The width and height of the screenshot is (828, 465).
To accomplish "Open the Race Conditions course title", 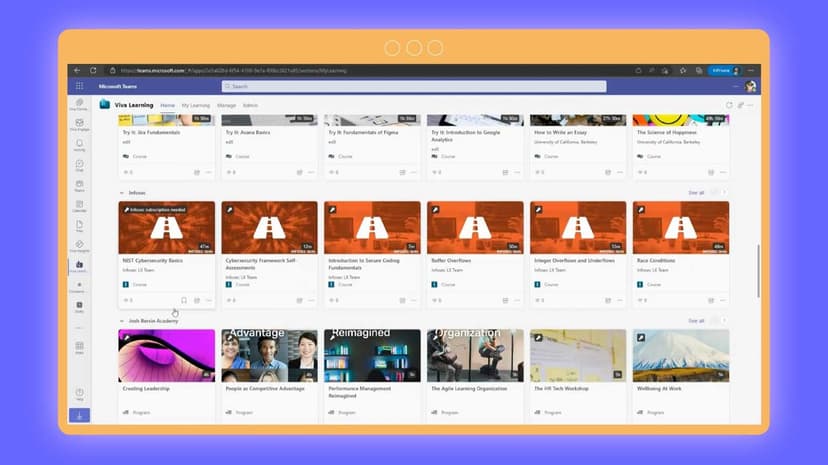I will point(656,261).
